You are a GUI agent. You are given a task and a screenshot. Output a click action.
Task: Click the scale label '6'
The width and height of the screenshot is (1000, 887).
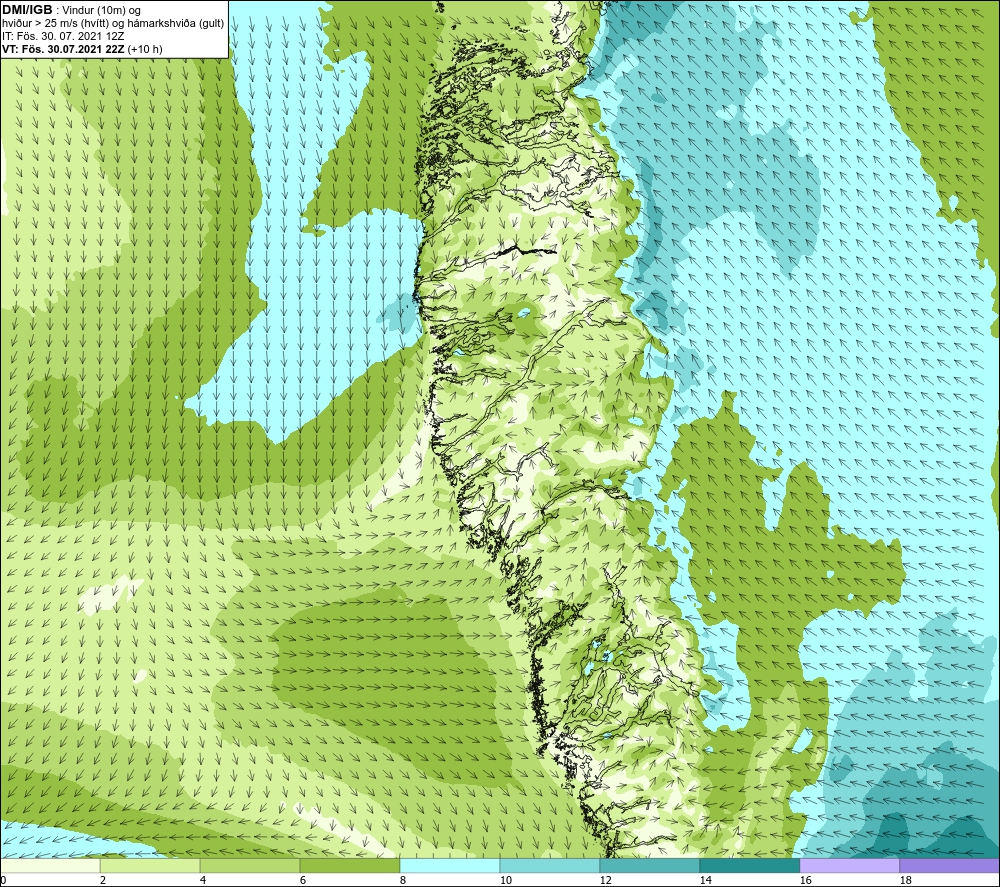302,880
